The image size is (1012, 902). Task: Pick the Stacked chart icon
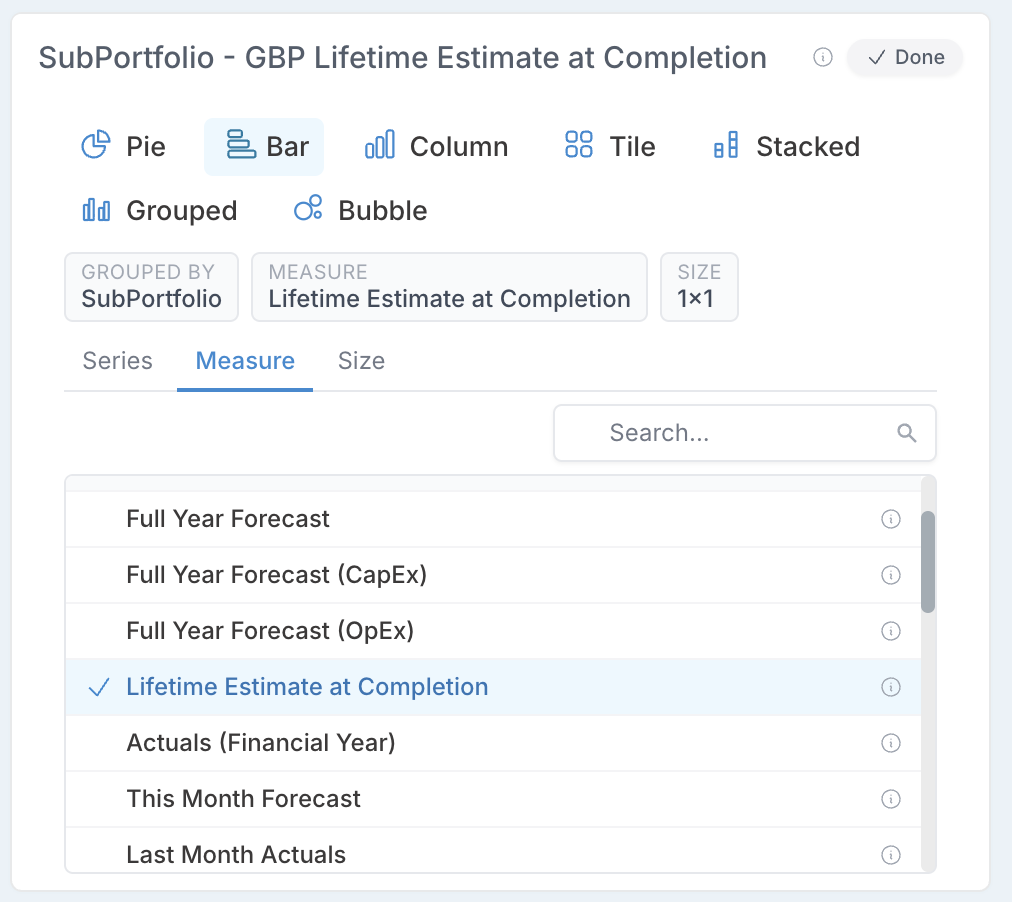click(x=725, y=145)
